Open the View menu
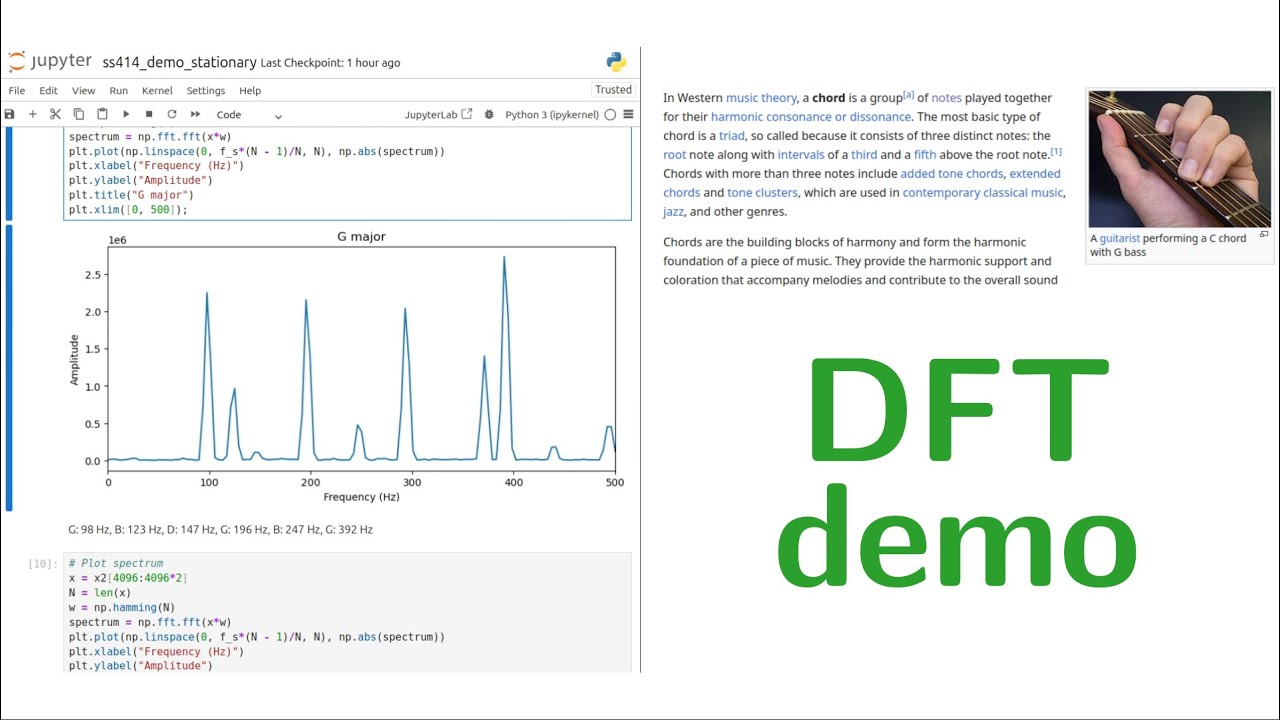Screen dimensions: 1280x720 (83, 90)
